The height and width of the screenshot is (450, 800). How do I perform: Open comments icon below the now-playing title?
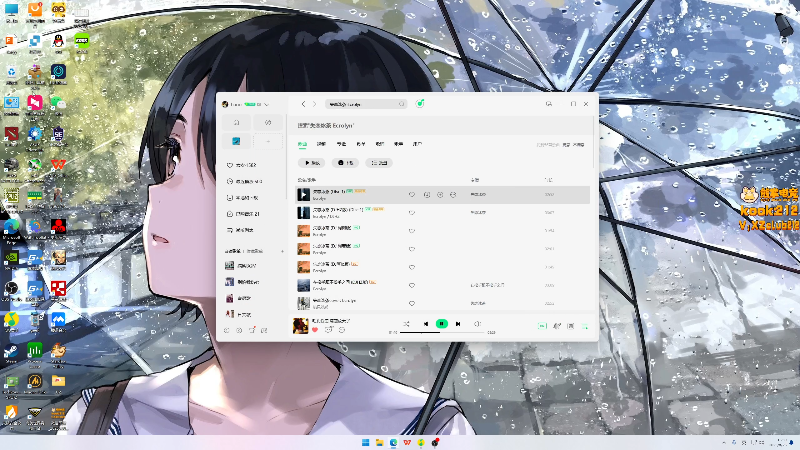pyautogui.click(x=329, y=330)
